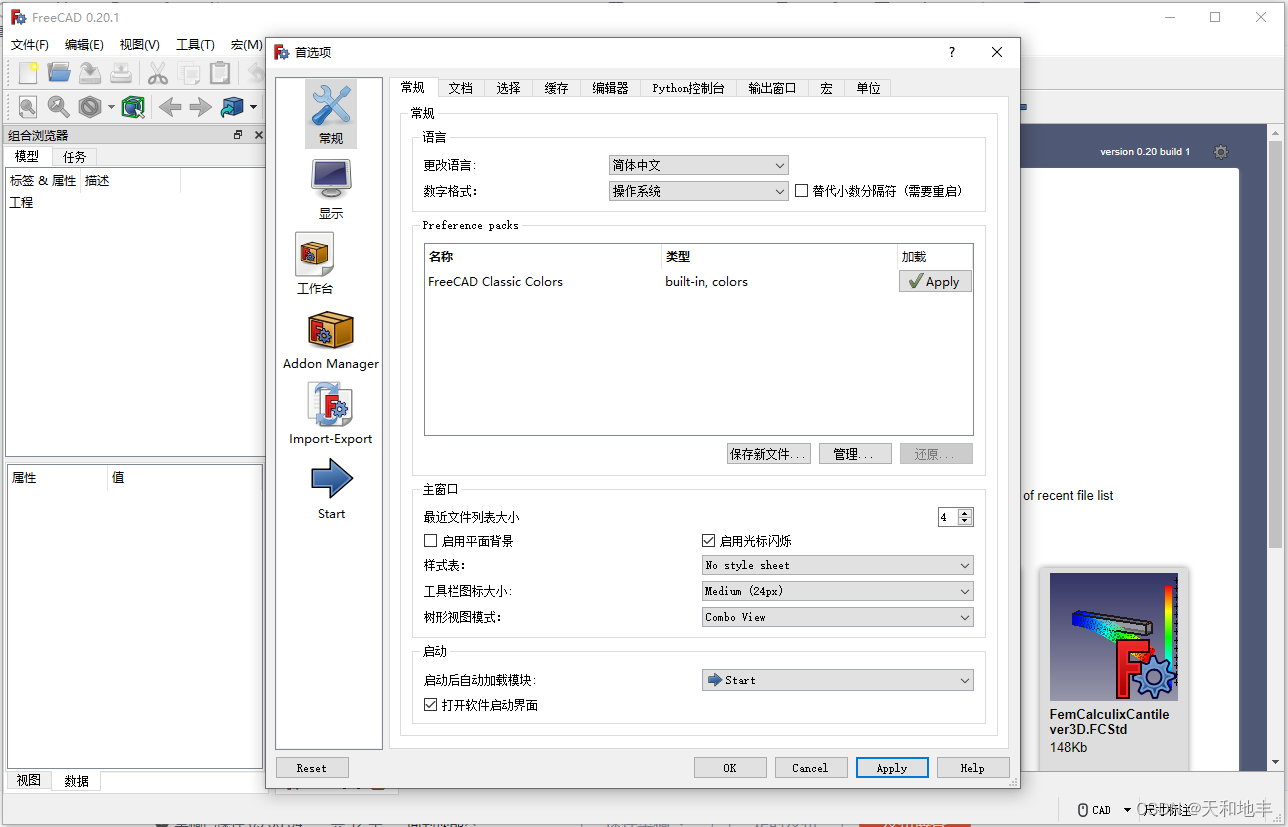Click the Reset button
Image resolution: width=1288 pixels, height=827 pixels.
312,768
